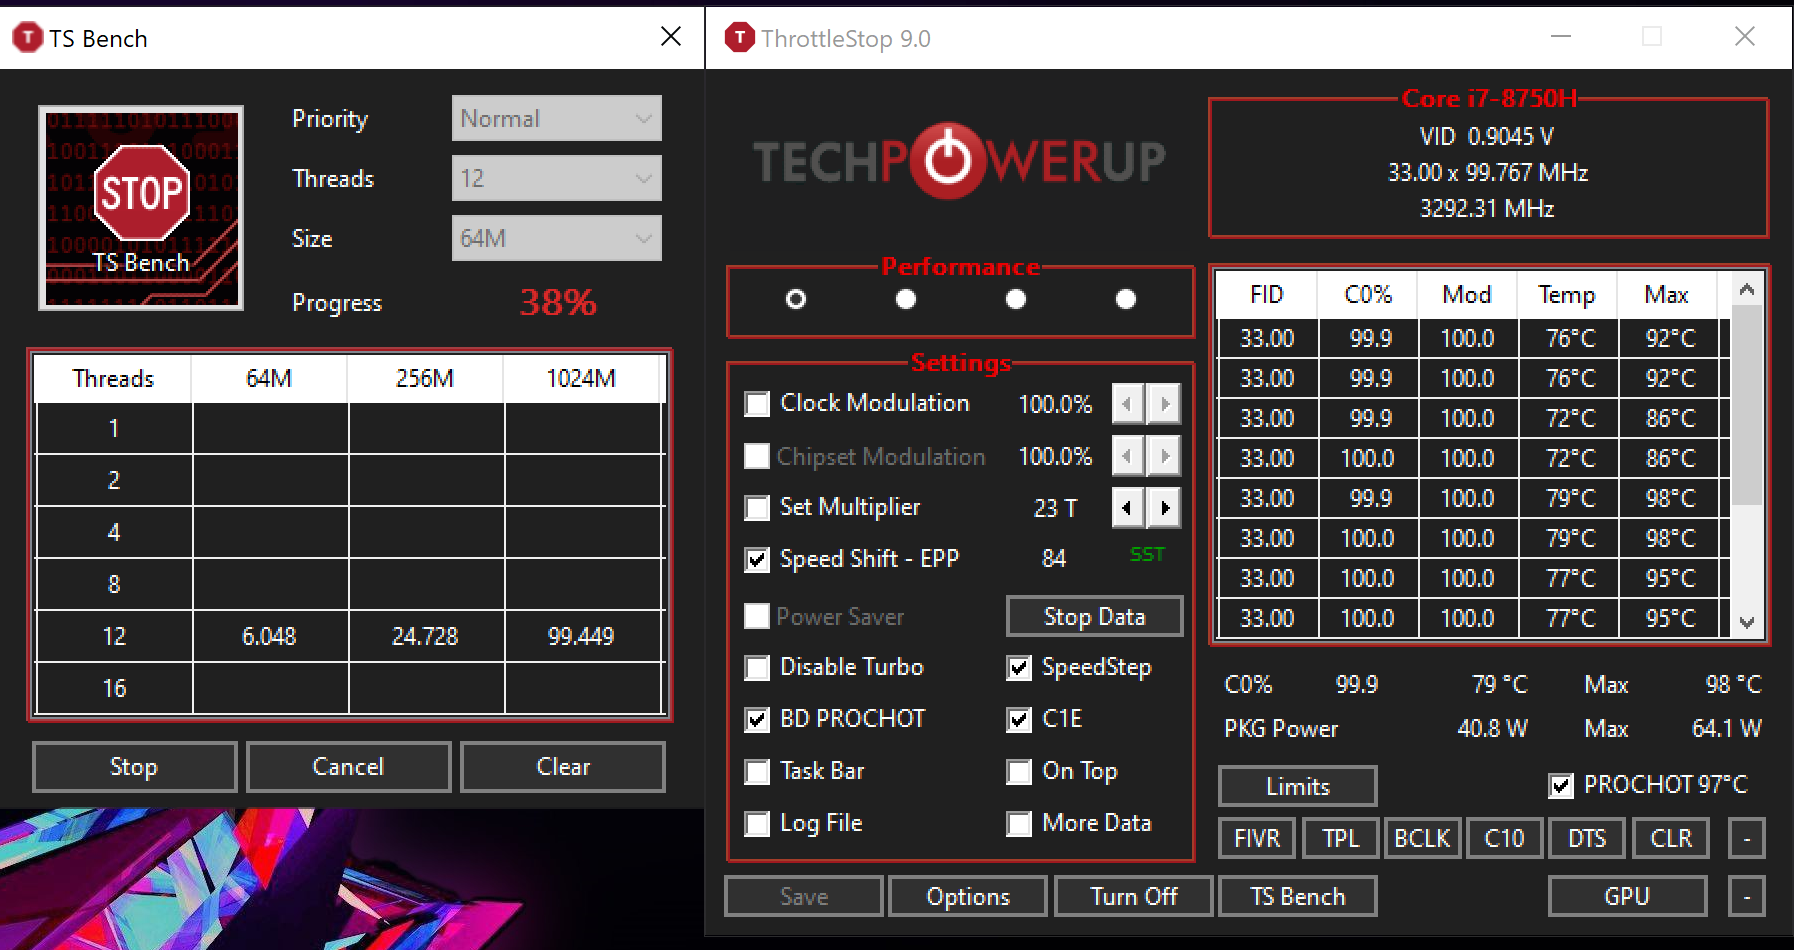Enable the Clock Modulation checkbox
Screen dimensions: 1794x950
pyautogui.click(x=757, y=404)
